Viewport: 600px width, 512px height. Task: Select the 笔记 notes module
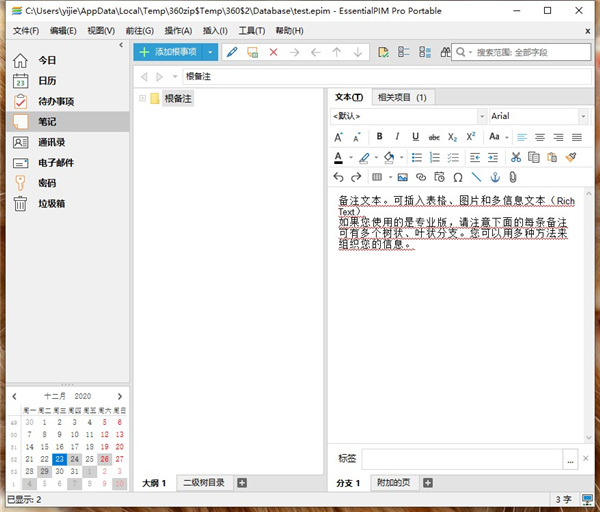[x=67, y=122]
